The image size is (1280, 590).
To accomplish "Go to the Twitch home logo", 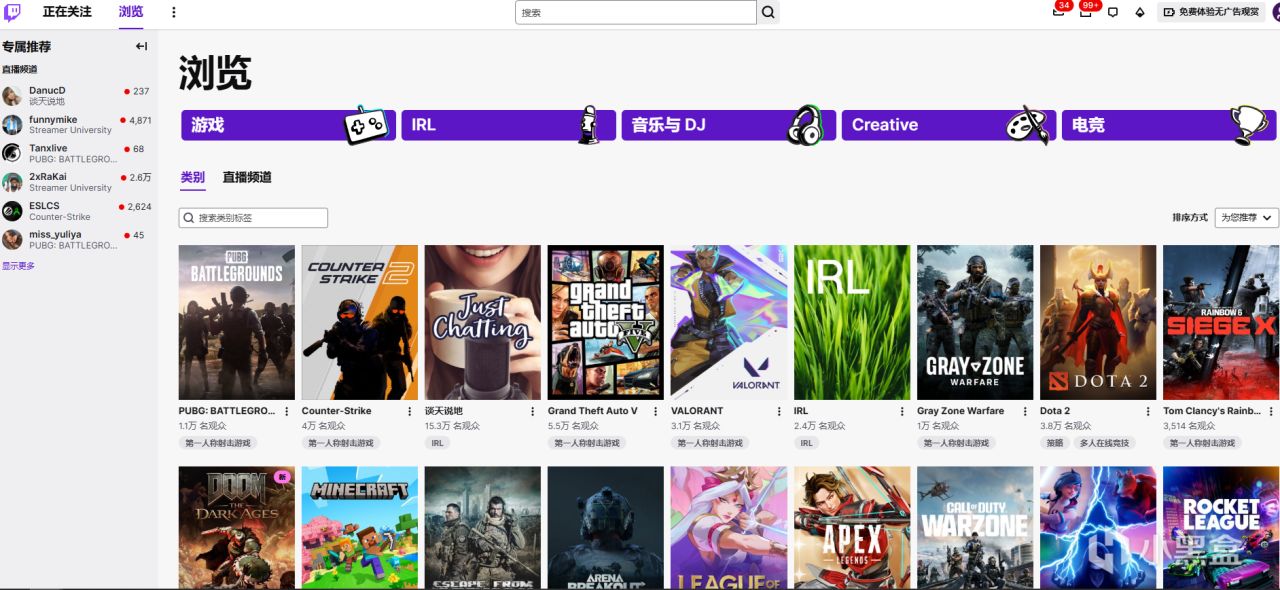I will tap(12, 12).
